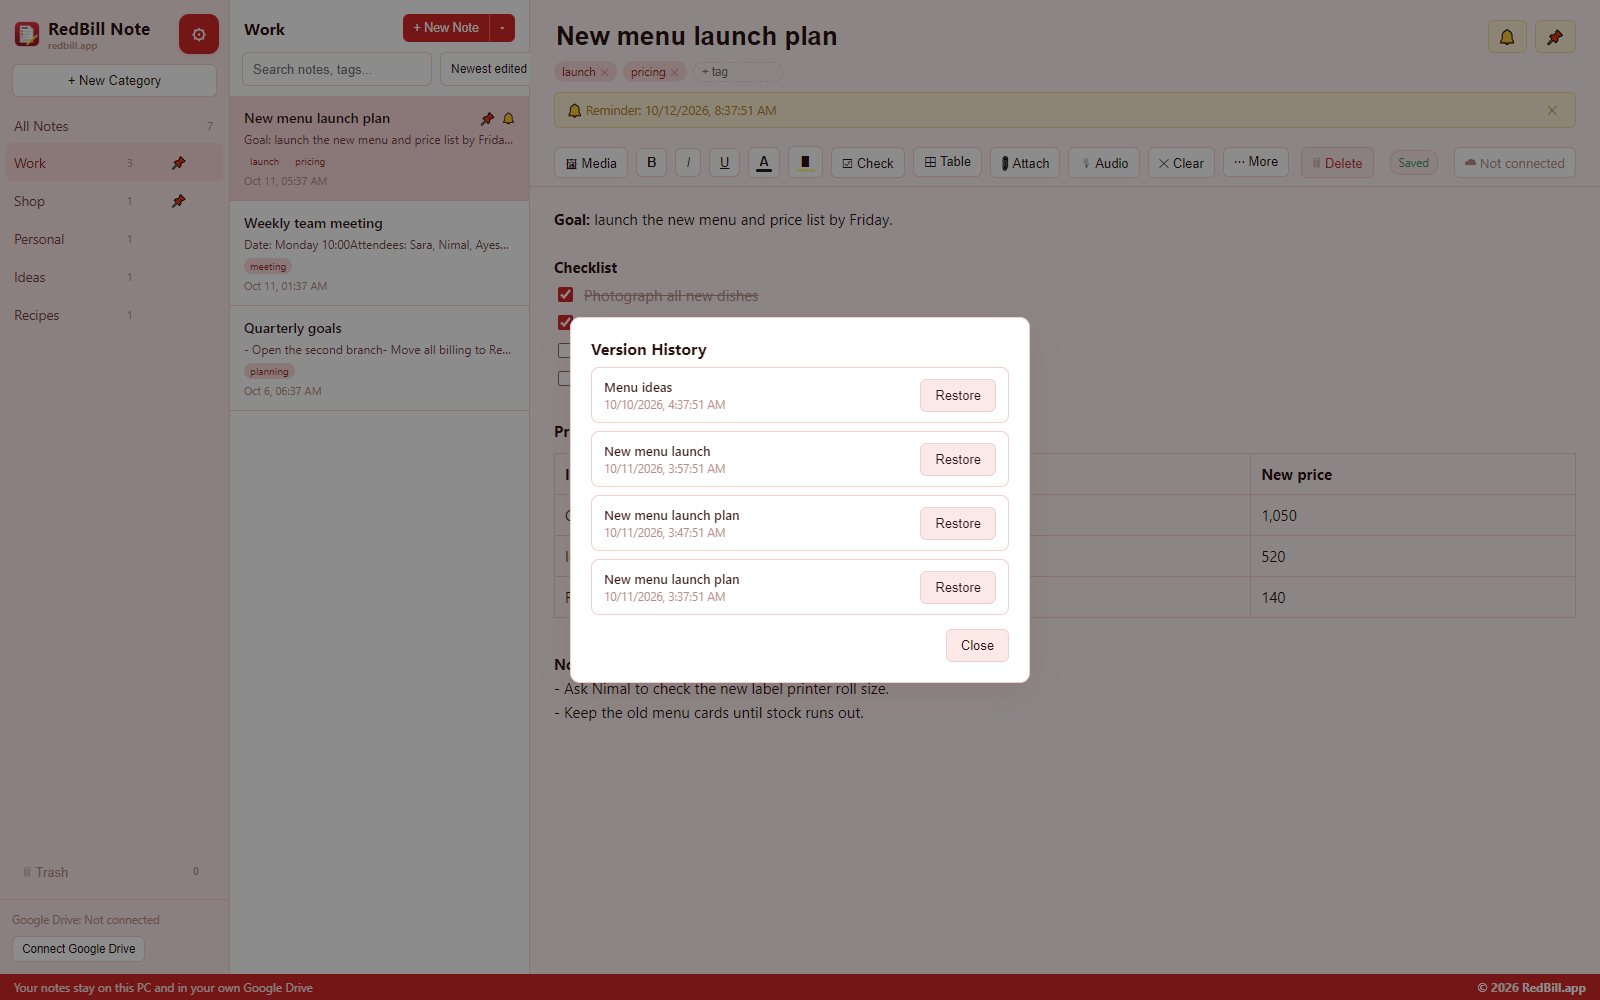Image resolution: width=1600 pixels, height=1000 pixels.
Task: Open the More toolbar menu
Action: [x=1256, y=162]
